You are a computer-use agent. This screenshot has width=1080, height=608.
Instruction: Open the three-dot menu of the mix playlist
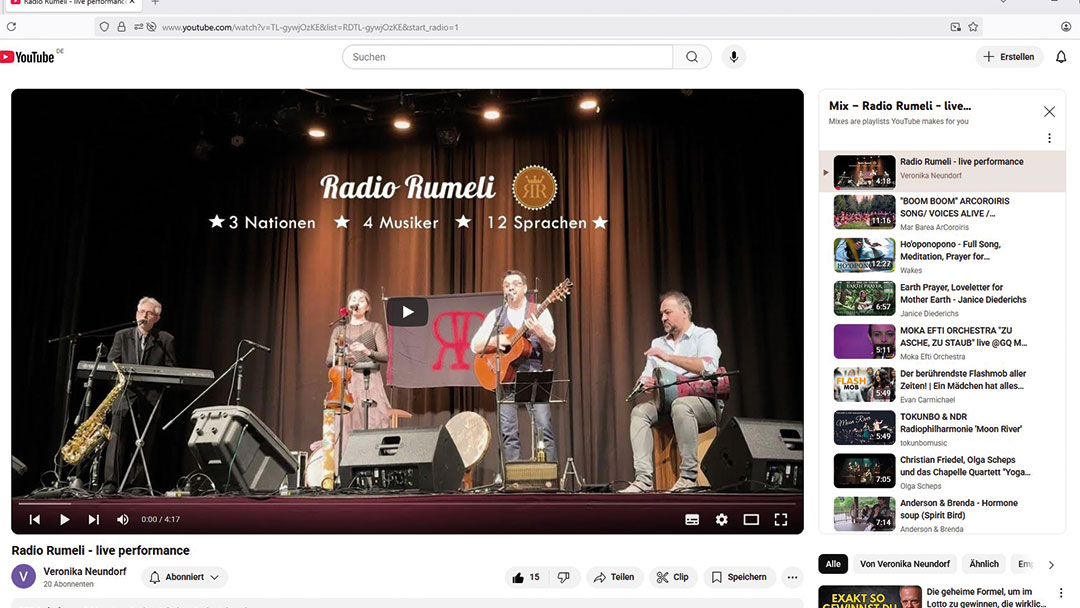pyautogui.click(x=1049, y=138)
